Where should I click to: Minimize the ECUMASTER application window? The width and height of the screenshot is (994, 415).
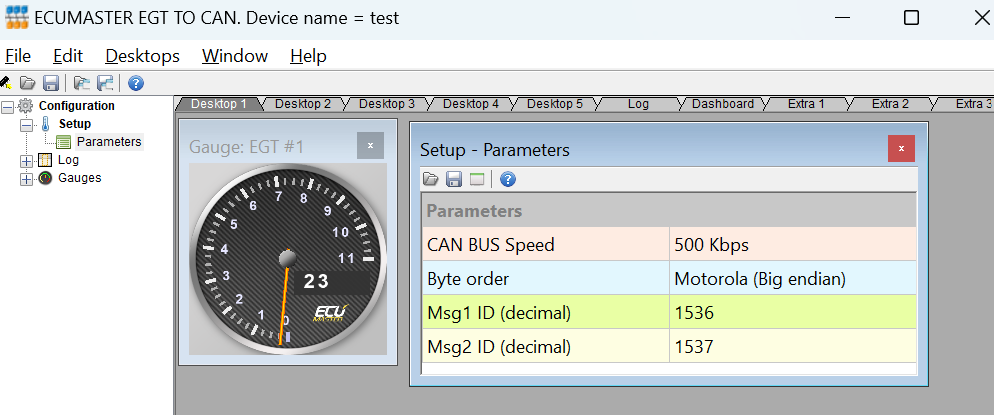pos(842,18)
